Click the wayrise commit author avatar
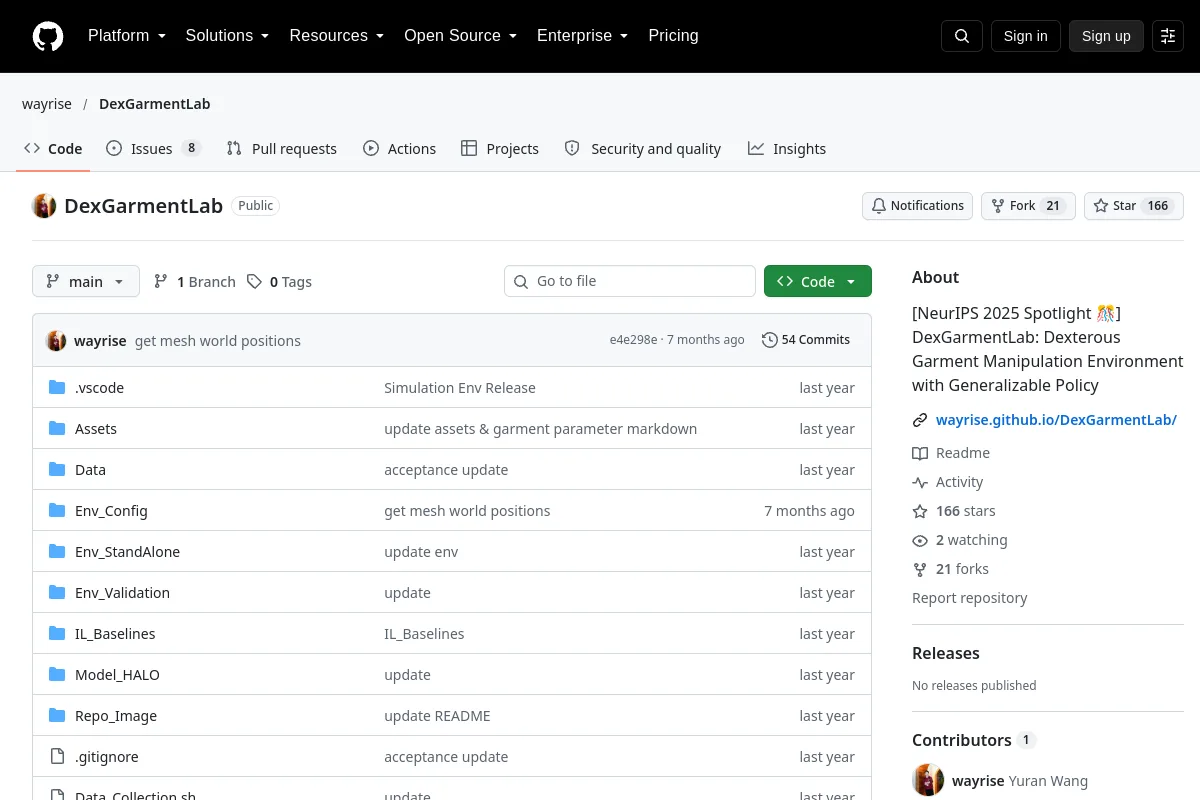The image size is (1200, 800). (x=56, y=341)
